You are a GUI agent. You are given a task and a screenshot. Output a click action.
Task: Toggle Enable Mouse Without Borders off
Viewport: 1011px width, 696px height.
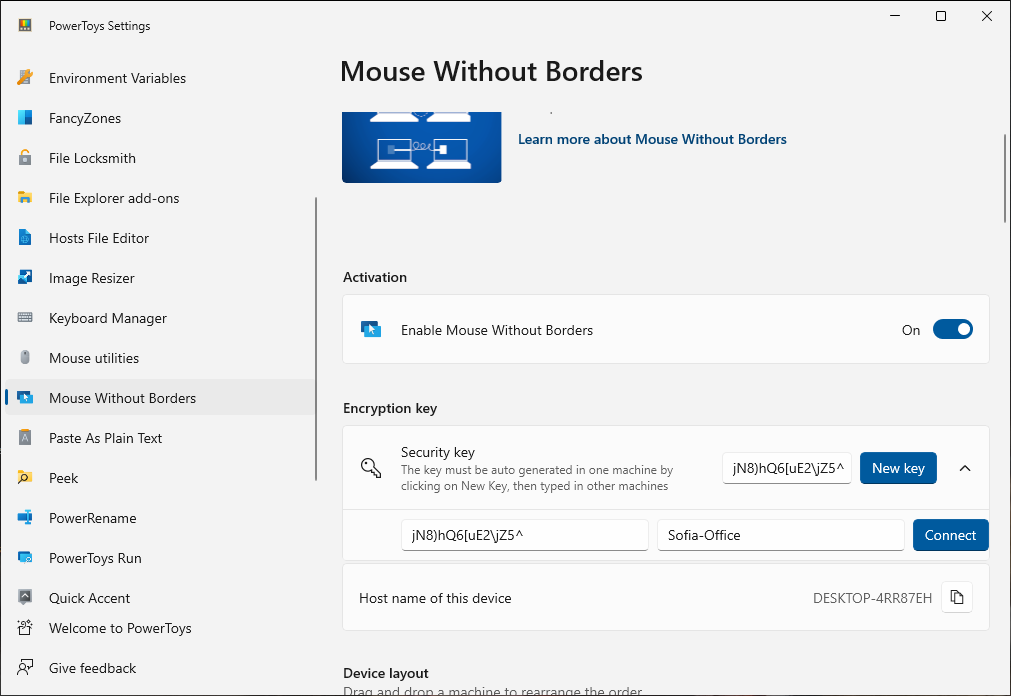[x=952, y=329]
